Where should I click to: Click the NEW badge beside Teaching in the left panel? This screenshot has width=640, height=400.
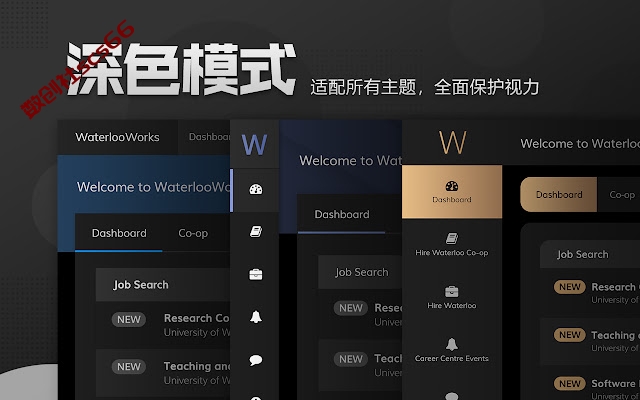coord(129,367)
